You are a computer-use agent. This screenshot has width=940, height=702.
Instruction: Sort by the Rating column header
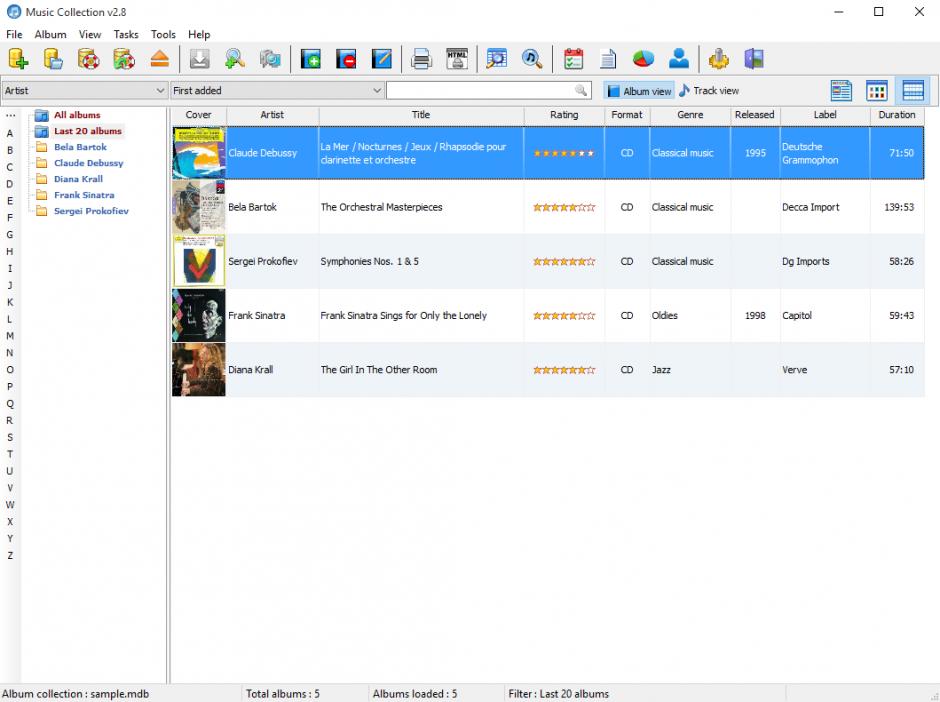click(564, 115)
